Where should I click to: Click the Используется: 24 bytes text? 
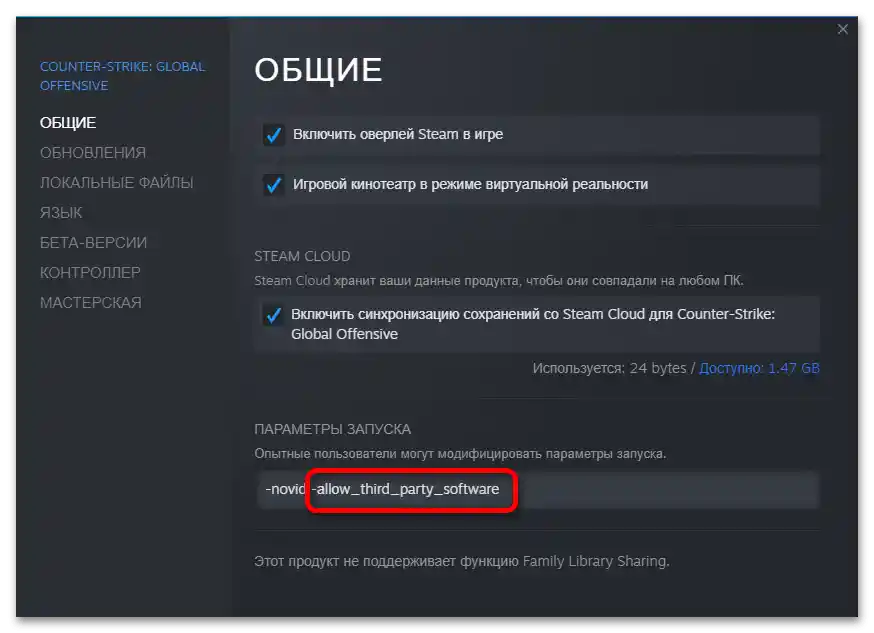(609, 368)
